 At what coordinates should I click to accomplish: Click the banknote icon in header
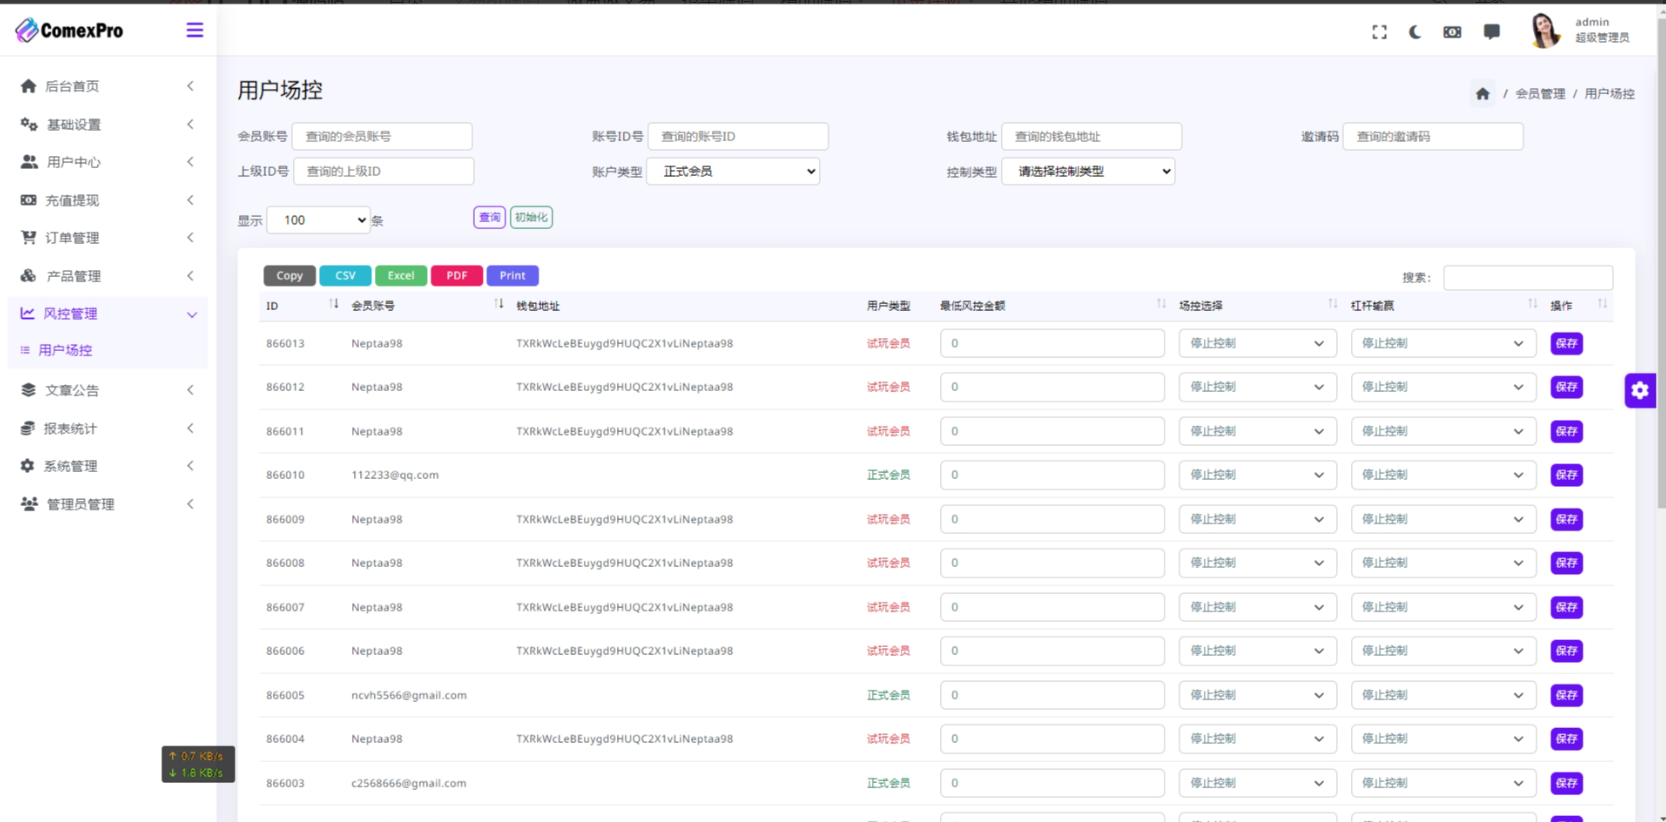coord(1452,32)
